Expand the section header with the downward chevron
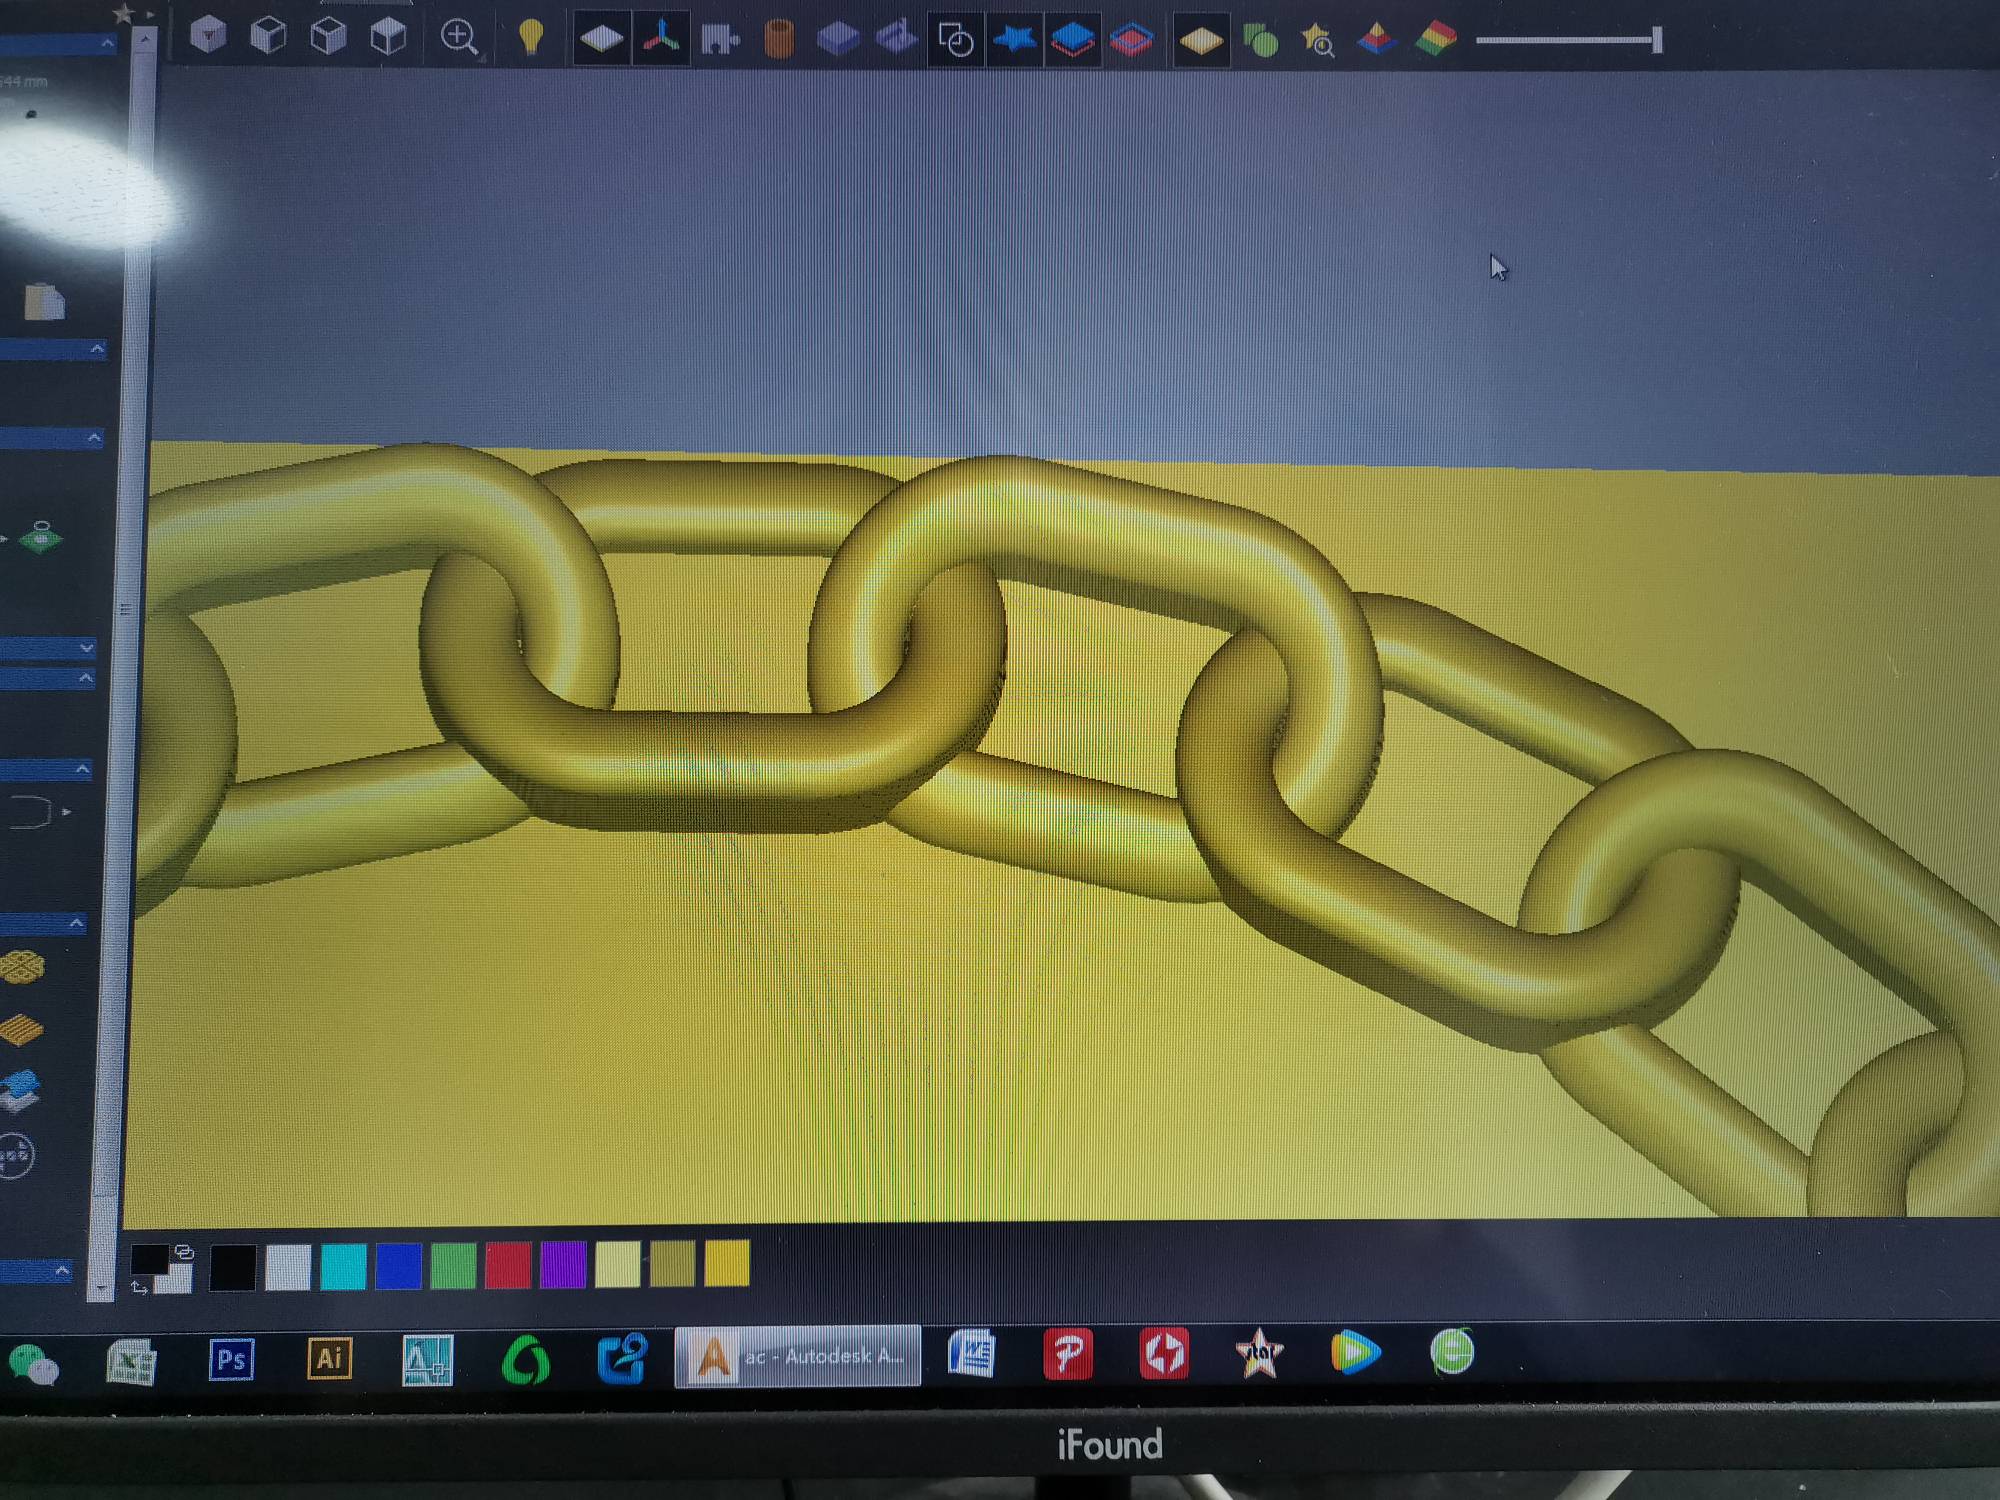Image resolution: width=2000 pixels, height=1500 pixels. click(48, 648)
